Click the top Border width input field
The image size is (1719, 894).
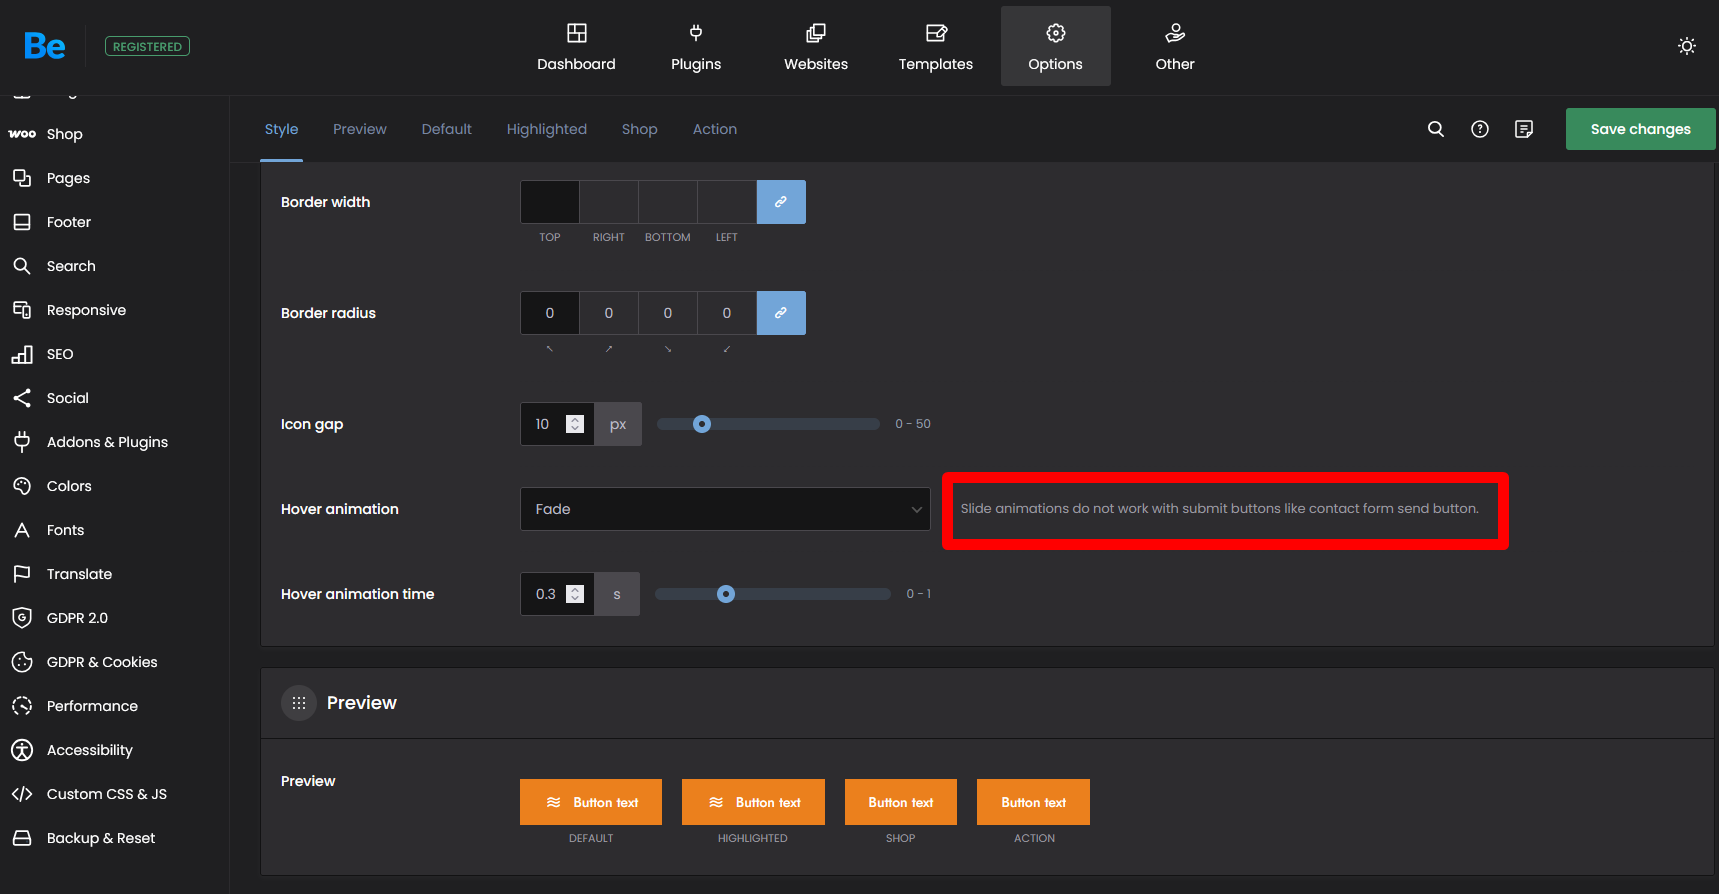549,202
